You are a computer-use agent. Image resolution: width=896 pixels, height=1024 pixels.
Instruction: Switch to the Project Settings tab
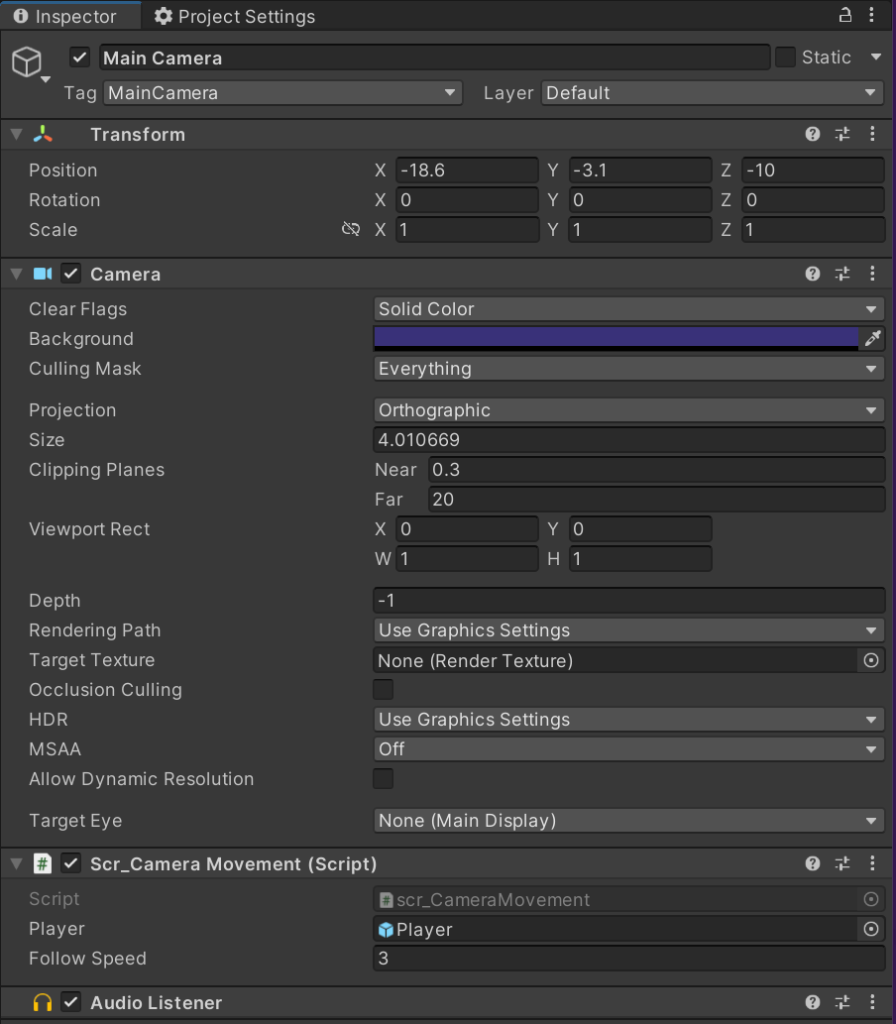pyautogui.click(x=235, y=16)
